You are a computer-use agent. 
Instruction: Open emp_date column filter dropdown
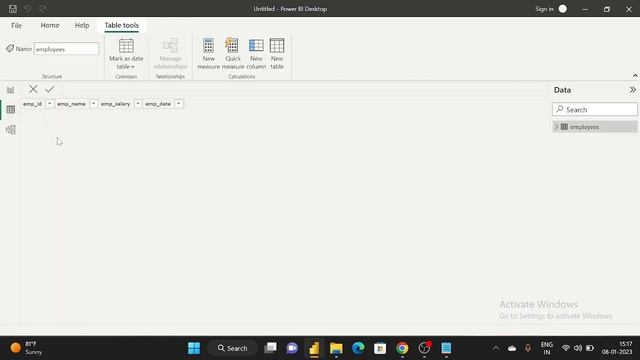(x=178, y=104)
